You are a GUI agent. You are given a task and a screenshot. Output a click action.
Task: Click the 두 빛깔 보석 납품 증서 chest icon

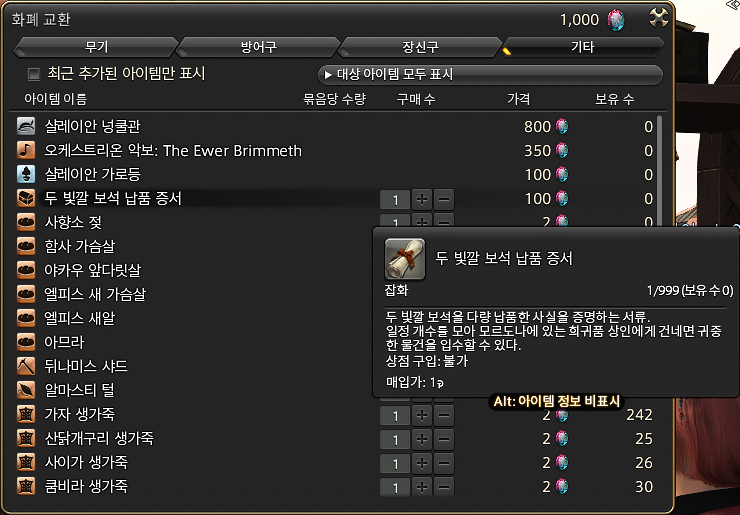(26, 198)
